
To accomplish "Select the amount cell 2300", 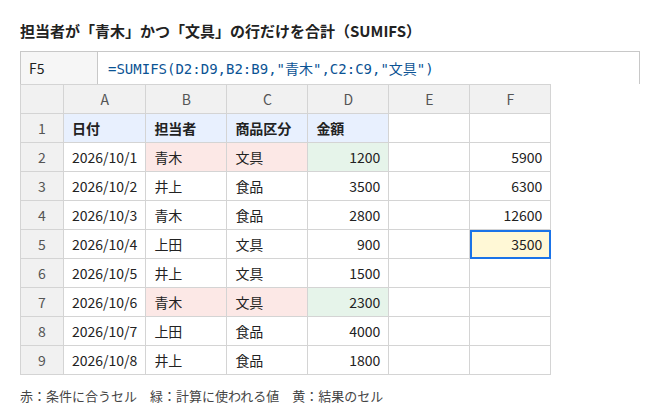I will click(x=348, y=303).
